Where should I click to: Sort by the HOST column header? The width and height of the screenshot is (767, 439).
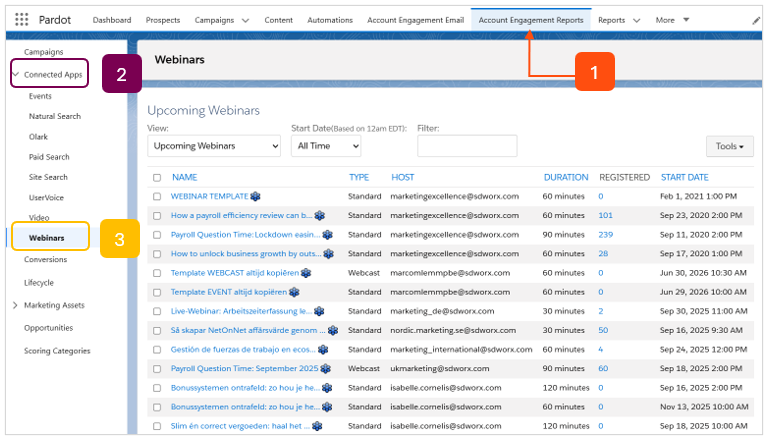(x=403, y=177)
